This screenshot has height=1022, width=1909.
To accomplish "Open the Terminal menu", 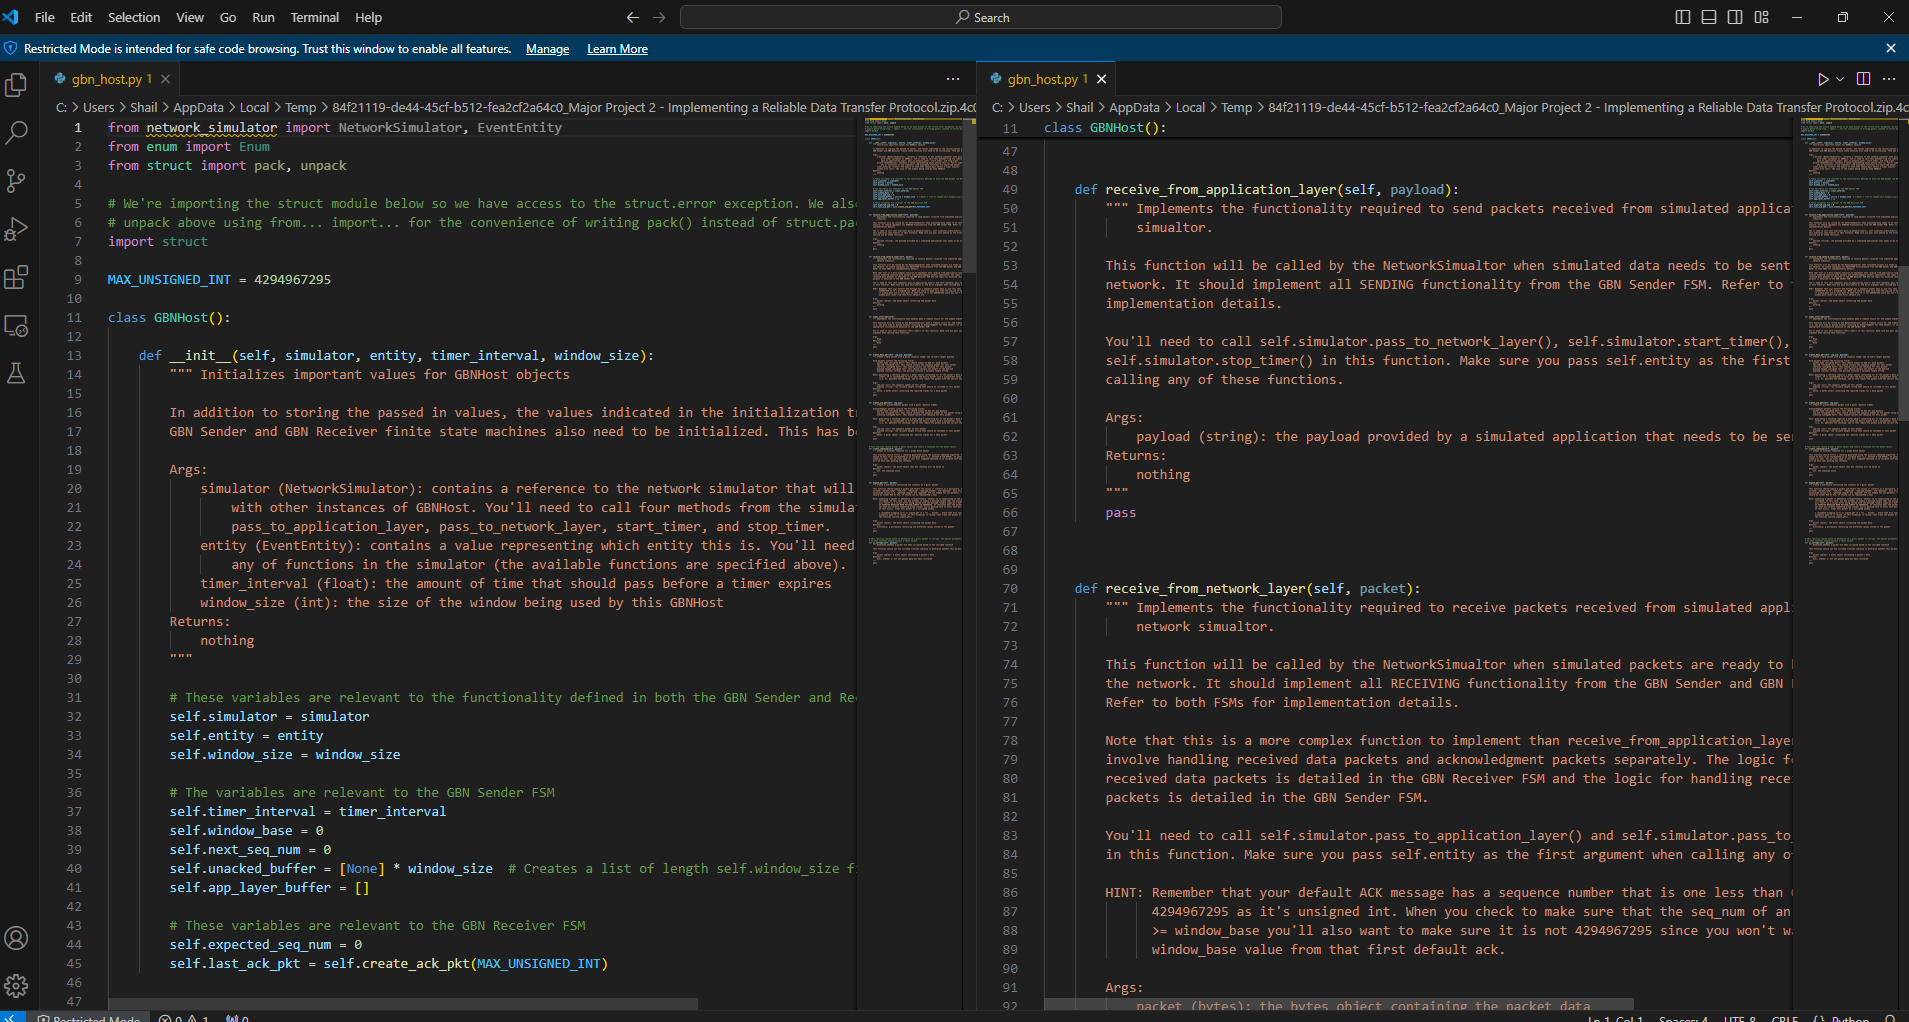I will [x=314, y=17].
